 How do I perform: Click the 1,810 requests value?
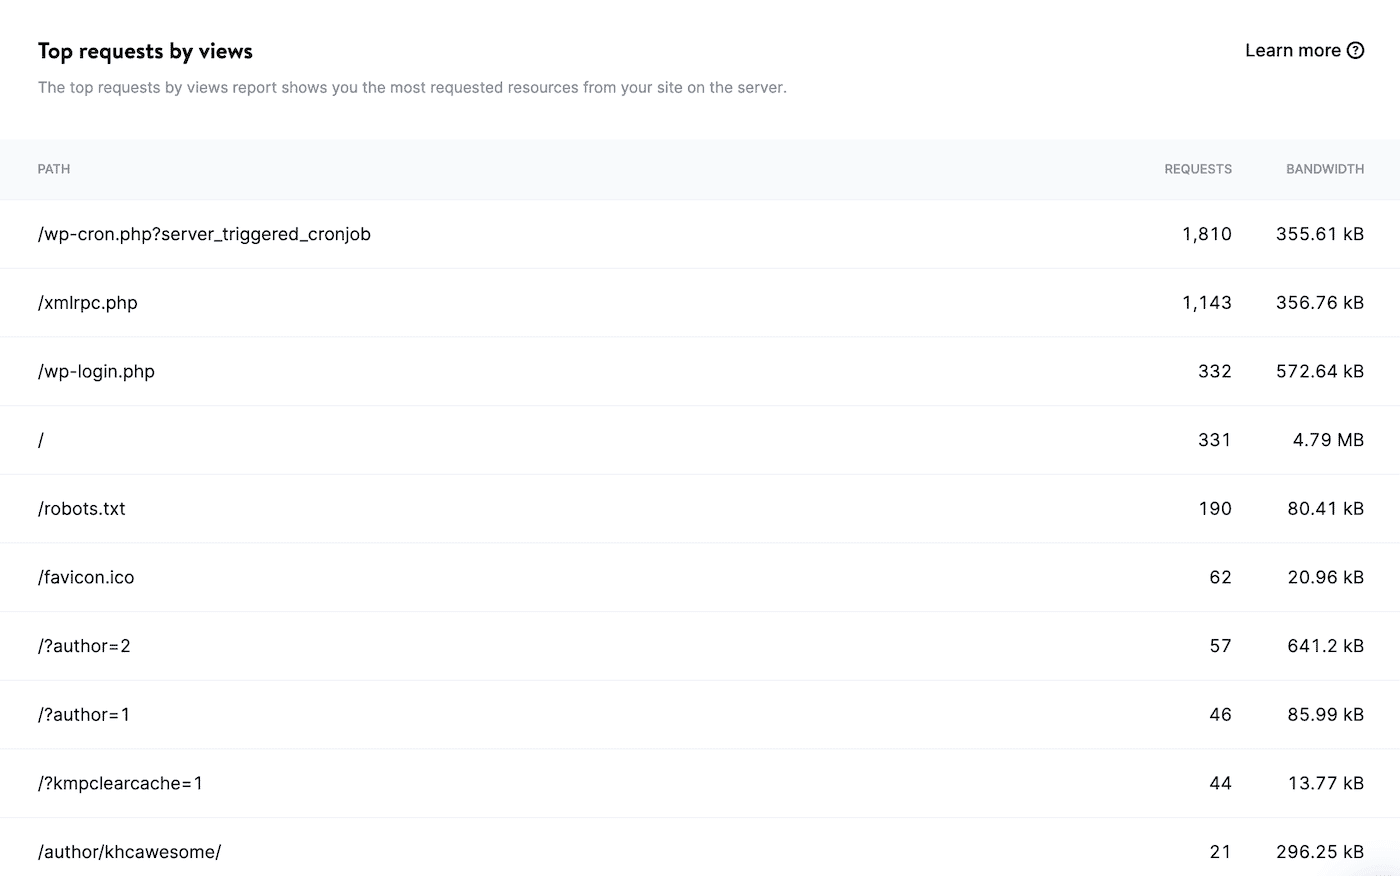(1207, 234)
